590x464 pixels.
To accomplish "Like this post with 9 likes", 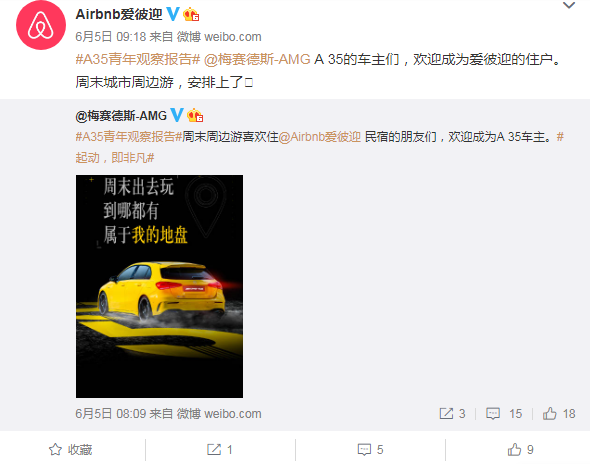I will (520, 449).
